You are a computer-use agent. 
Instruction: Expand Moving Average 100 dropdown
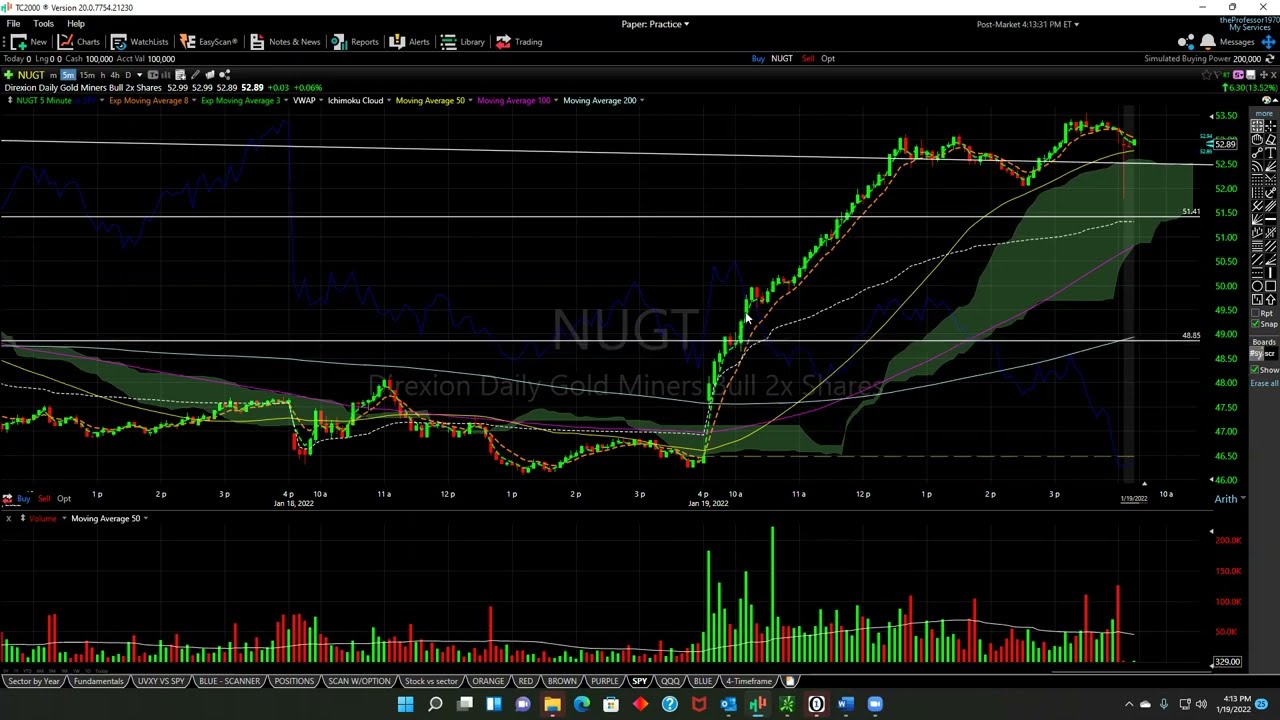click(555, 100)
